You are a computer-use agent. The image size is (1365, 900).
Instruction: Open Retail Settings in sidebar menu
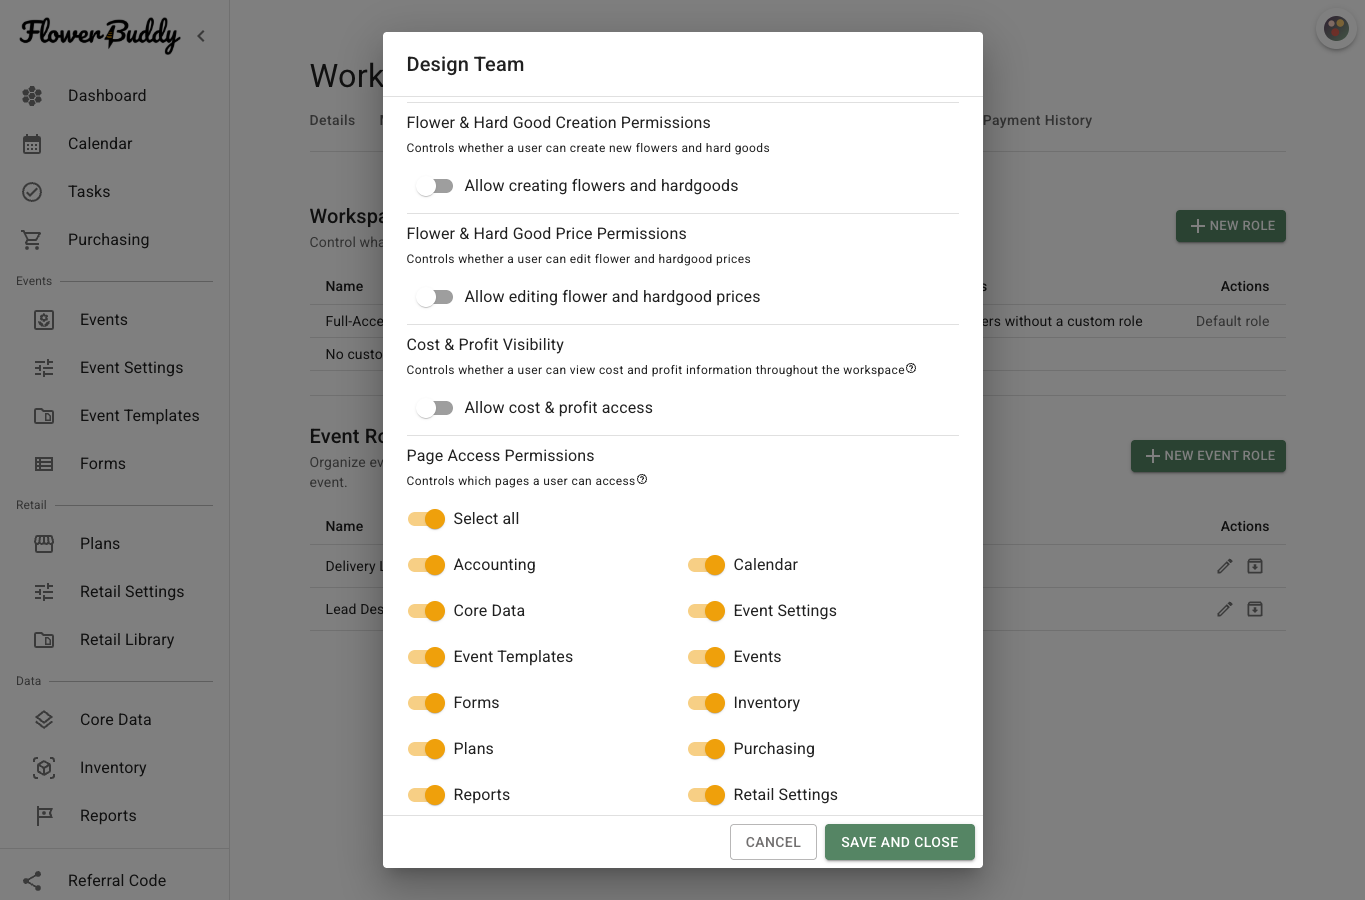[132, 592]
